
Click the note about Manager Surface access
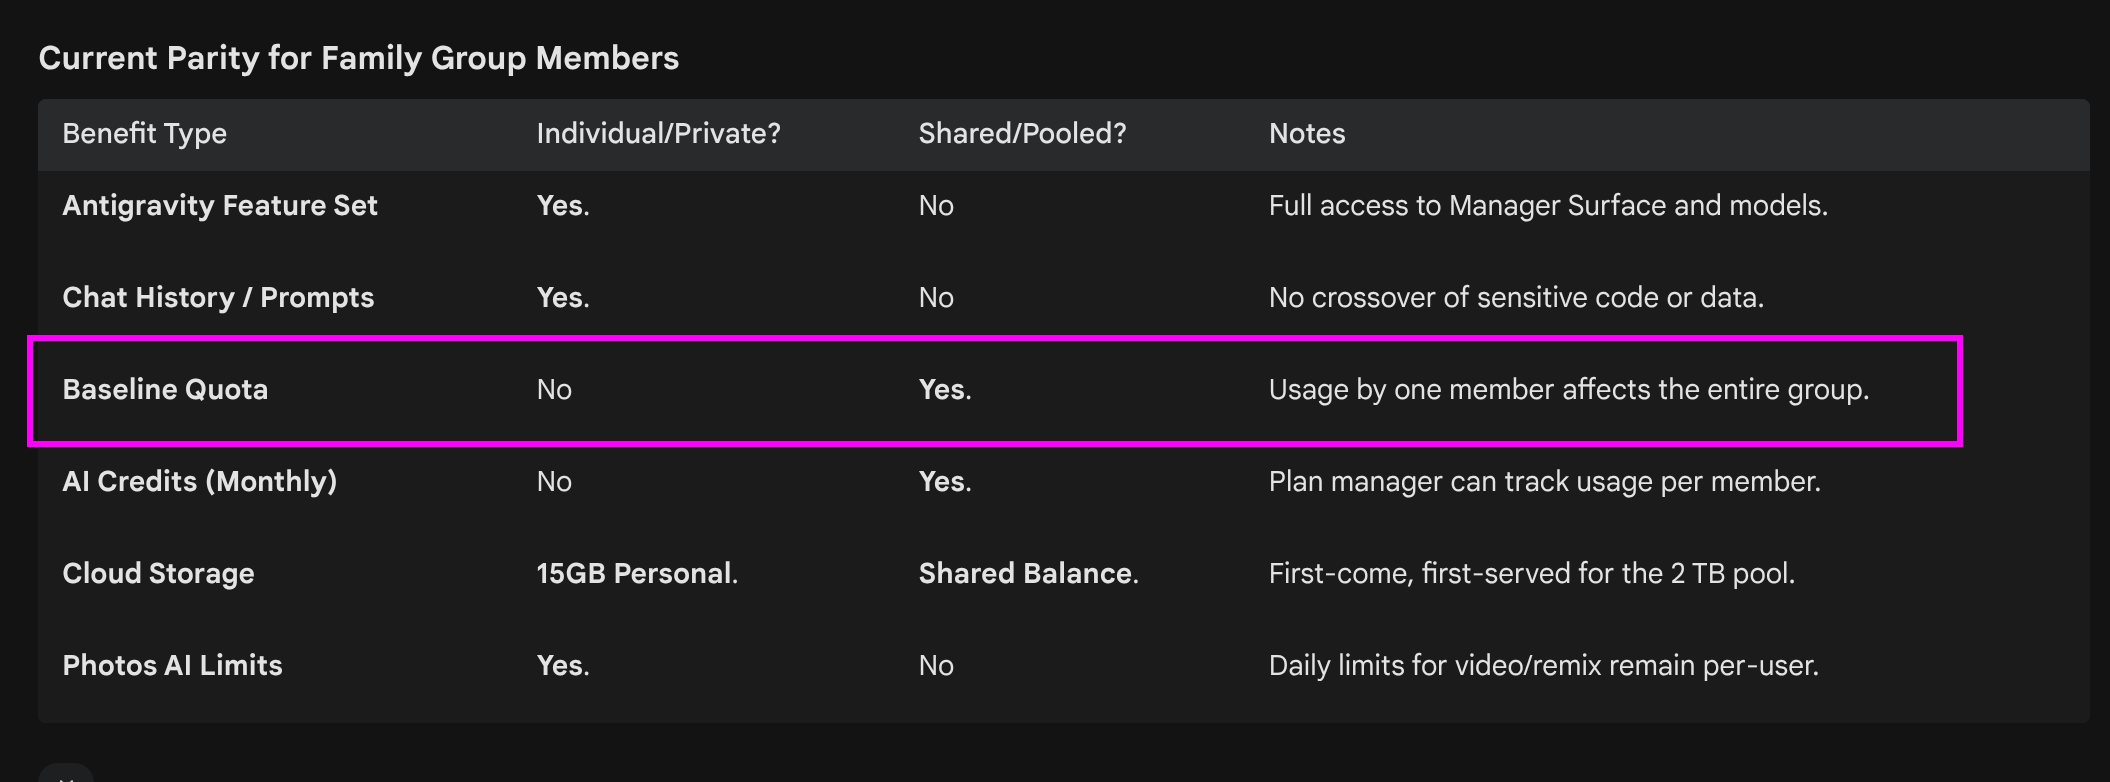(1548, 206)
